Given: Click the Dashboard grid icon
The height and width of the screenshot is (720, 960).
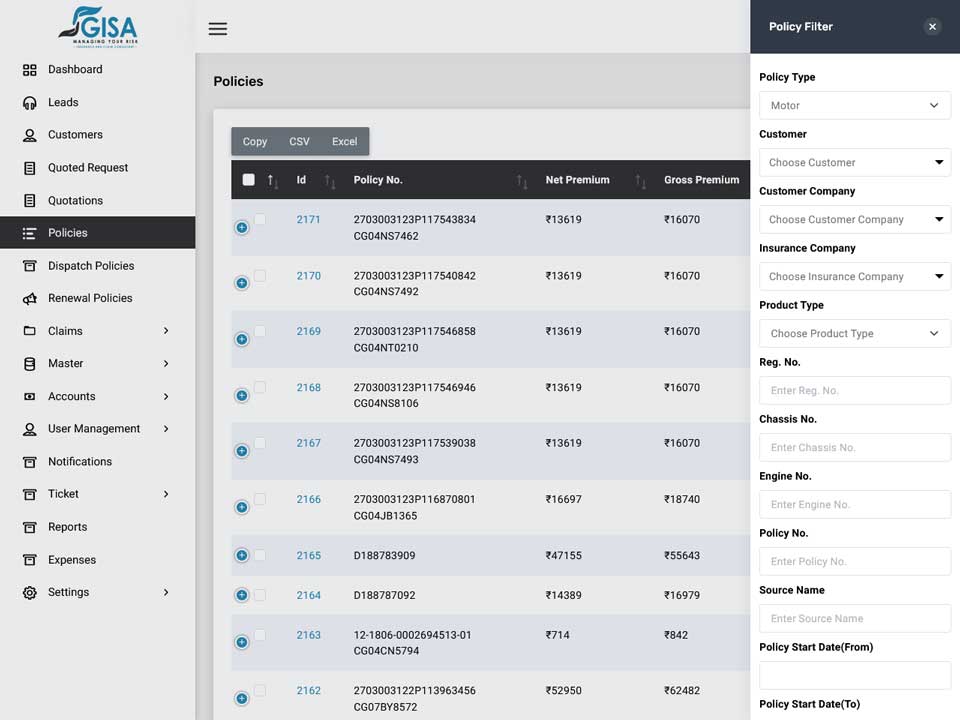Looking at the screenshot, I should click(29, 70).
